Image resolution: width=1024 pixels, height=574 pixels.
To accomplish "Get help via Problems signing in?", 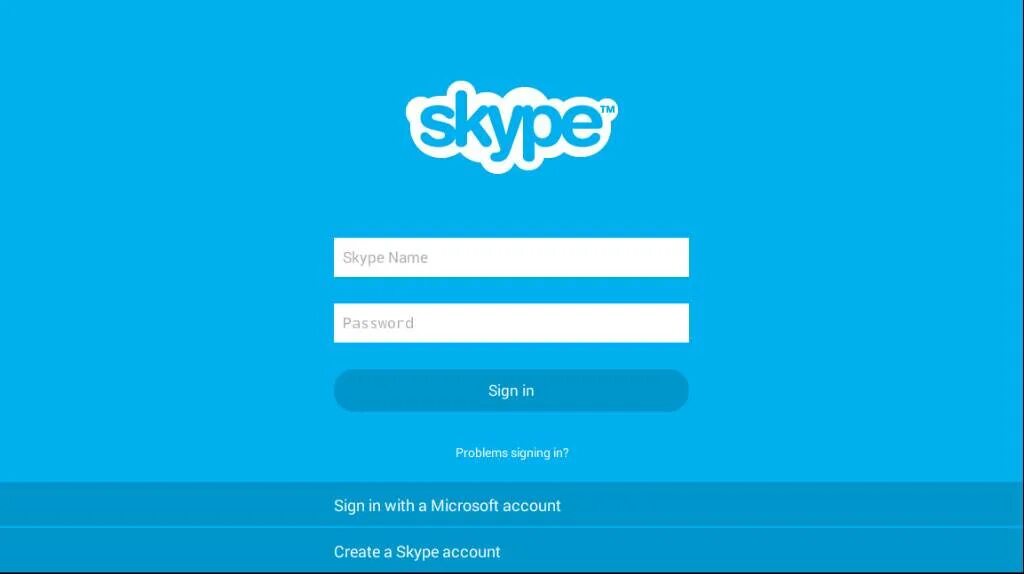I will click(512, 453).
